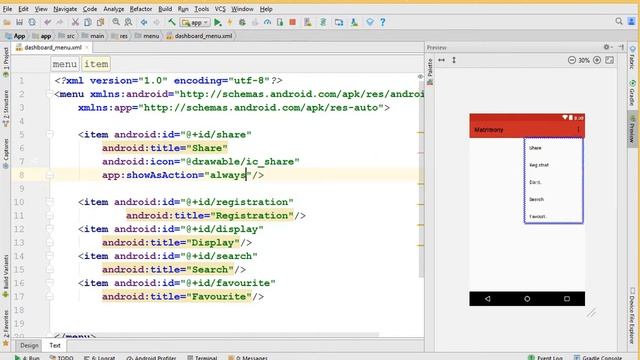Switch to the Text tab
The height and width of the screenshot is (360, 640).
[x=55, y=345]
